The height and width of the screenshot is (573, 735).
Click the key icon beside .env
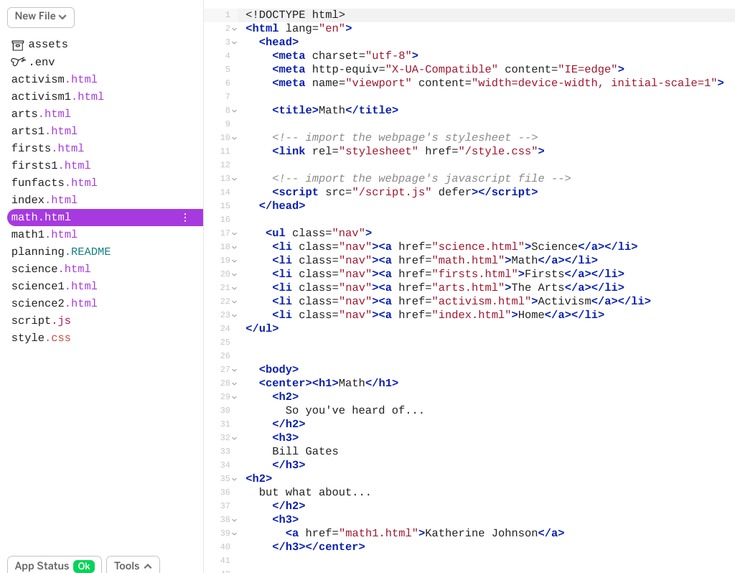coord(18,62)
